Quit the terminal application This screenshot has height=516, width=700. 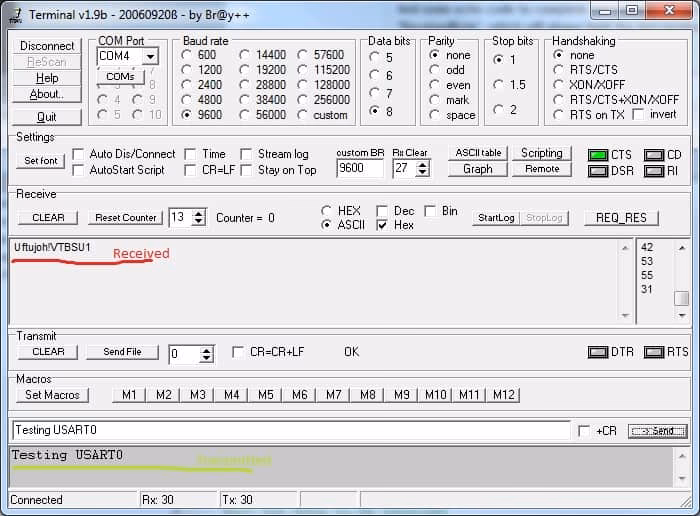click(47, 117)
